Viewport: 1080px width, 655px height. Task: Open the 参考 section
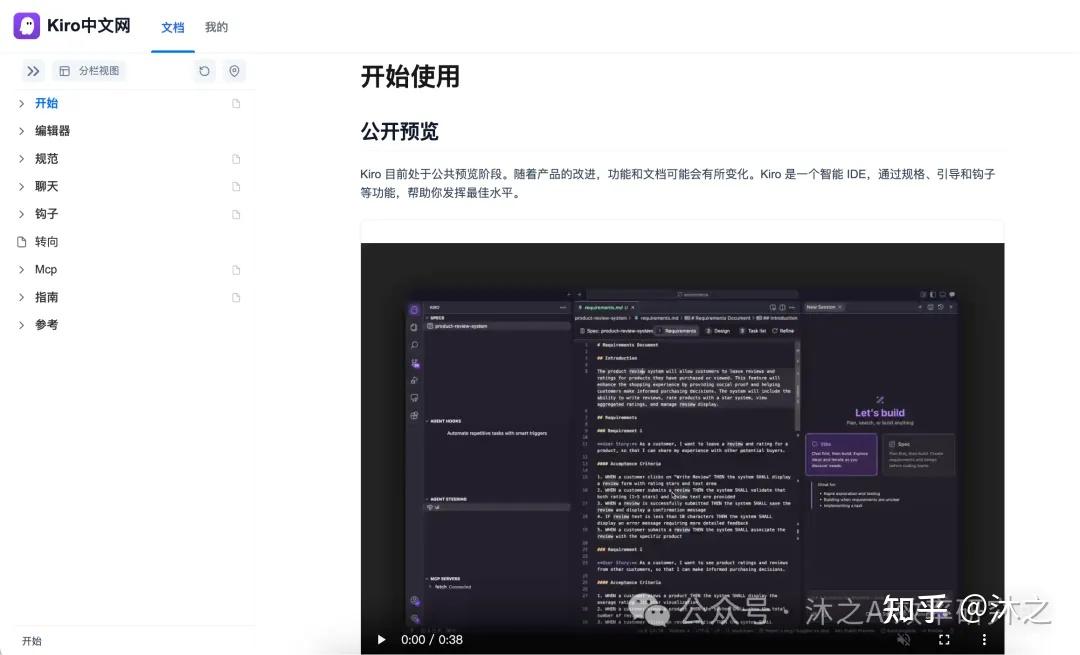[47, 325]
